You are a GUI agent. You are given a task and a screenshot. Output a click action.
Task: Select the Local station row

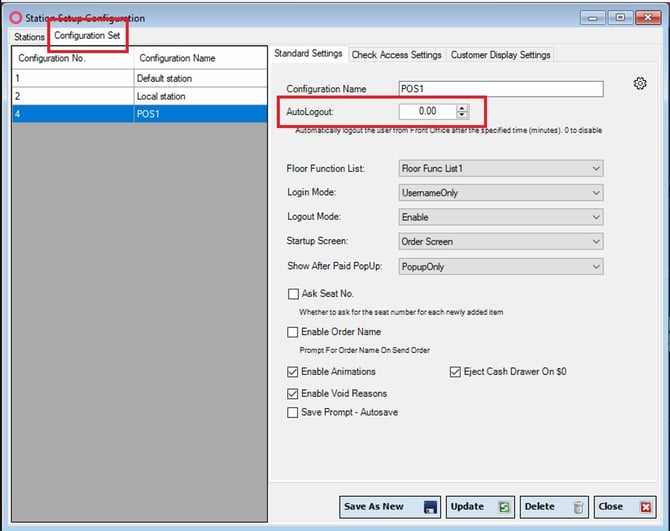139,96
